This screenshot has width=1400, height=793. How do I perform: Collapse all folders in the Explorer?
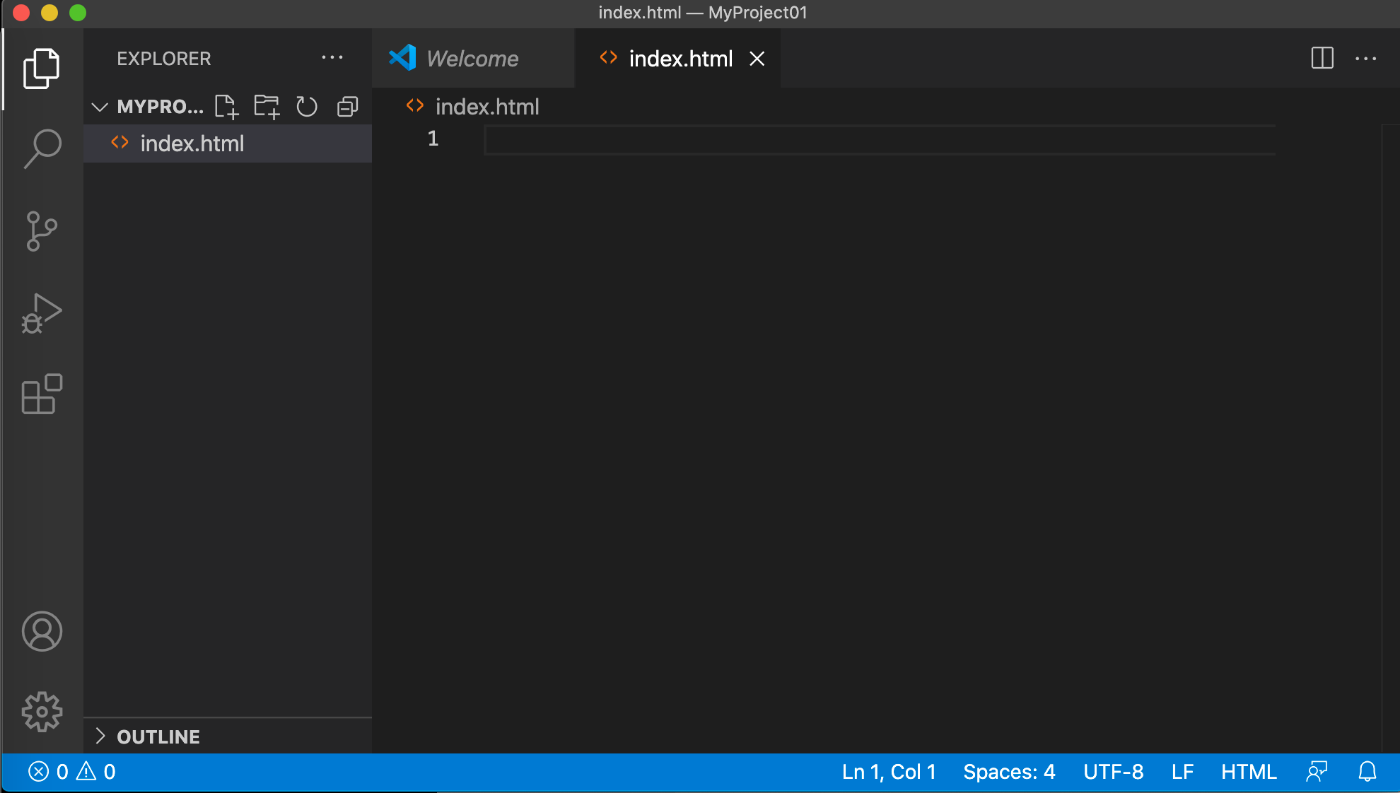pos(346,106)
